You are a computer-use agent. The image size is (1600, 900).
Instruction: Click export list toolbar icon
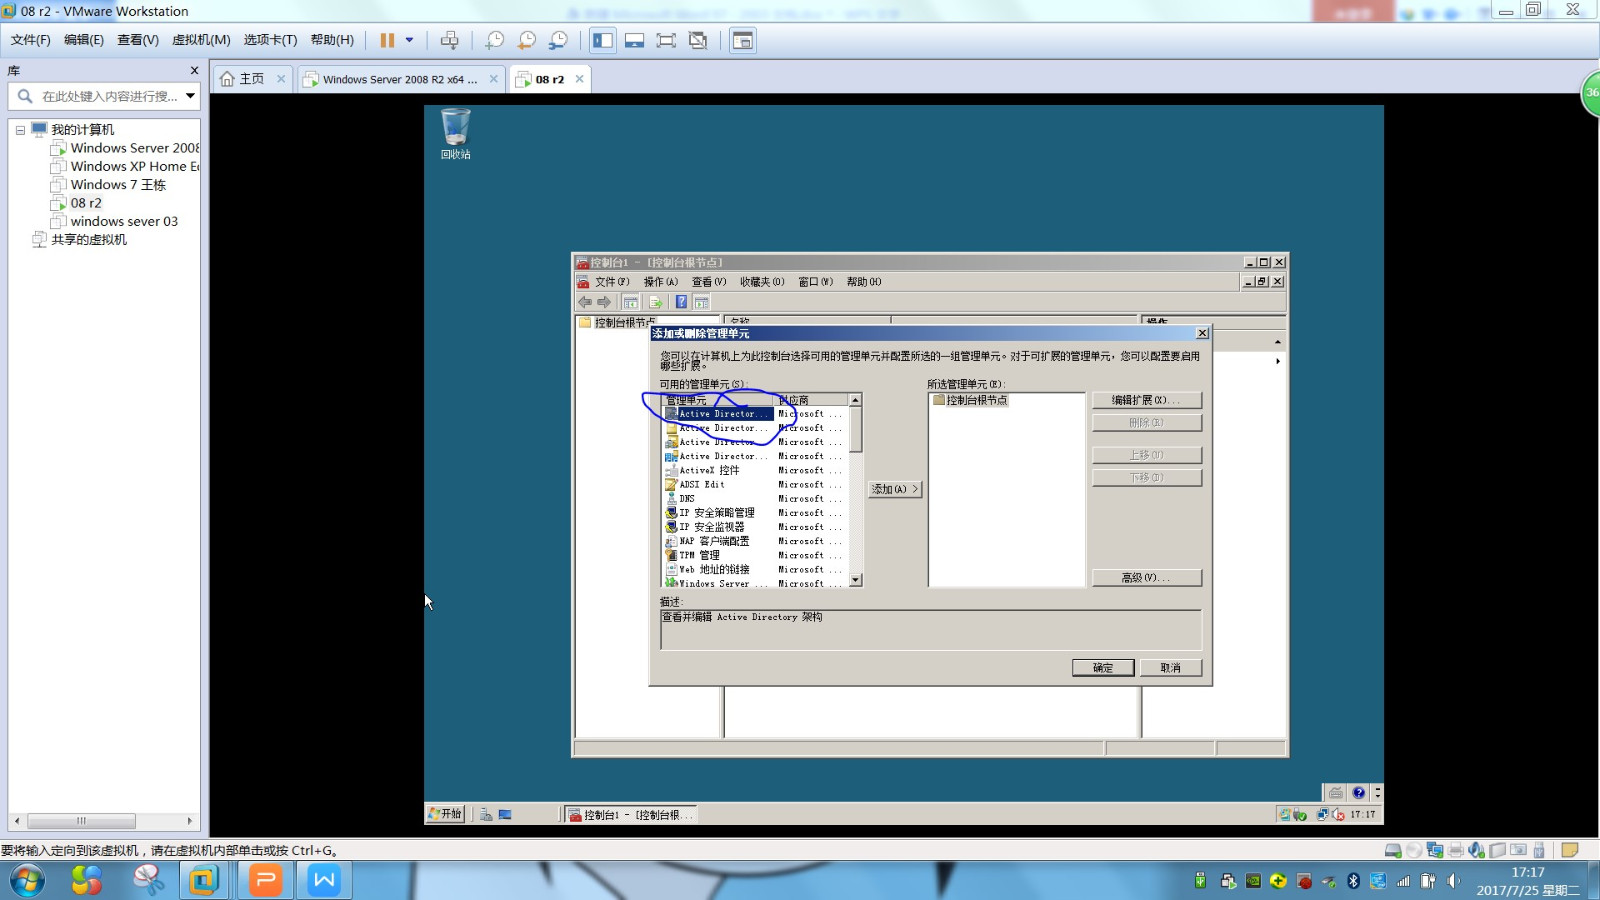coord(656,302)
